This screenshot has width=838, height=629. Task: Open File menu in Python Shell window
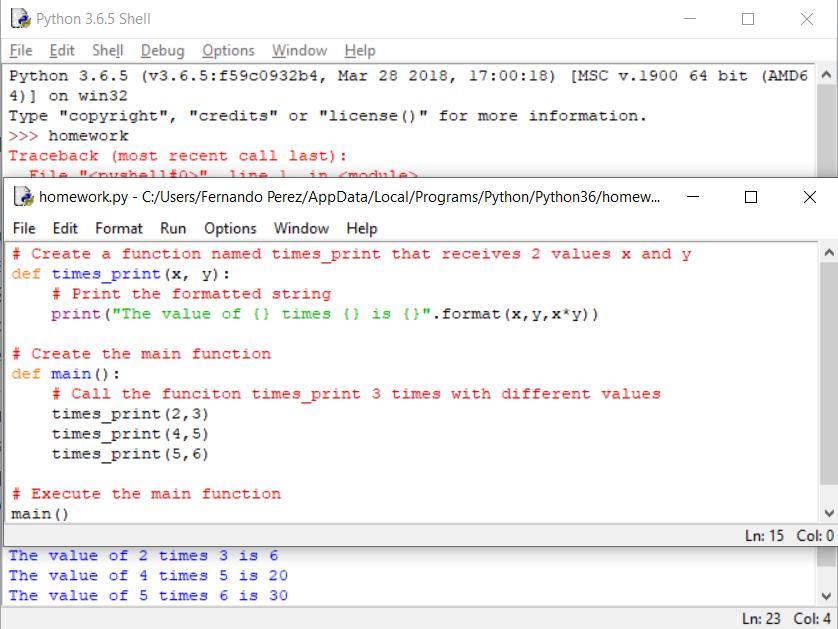pyautogui.click(x=21, y=51)
